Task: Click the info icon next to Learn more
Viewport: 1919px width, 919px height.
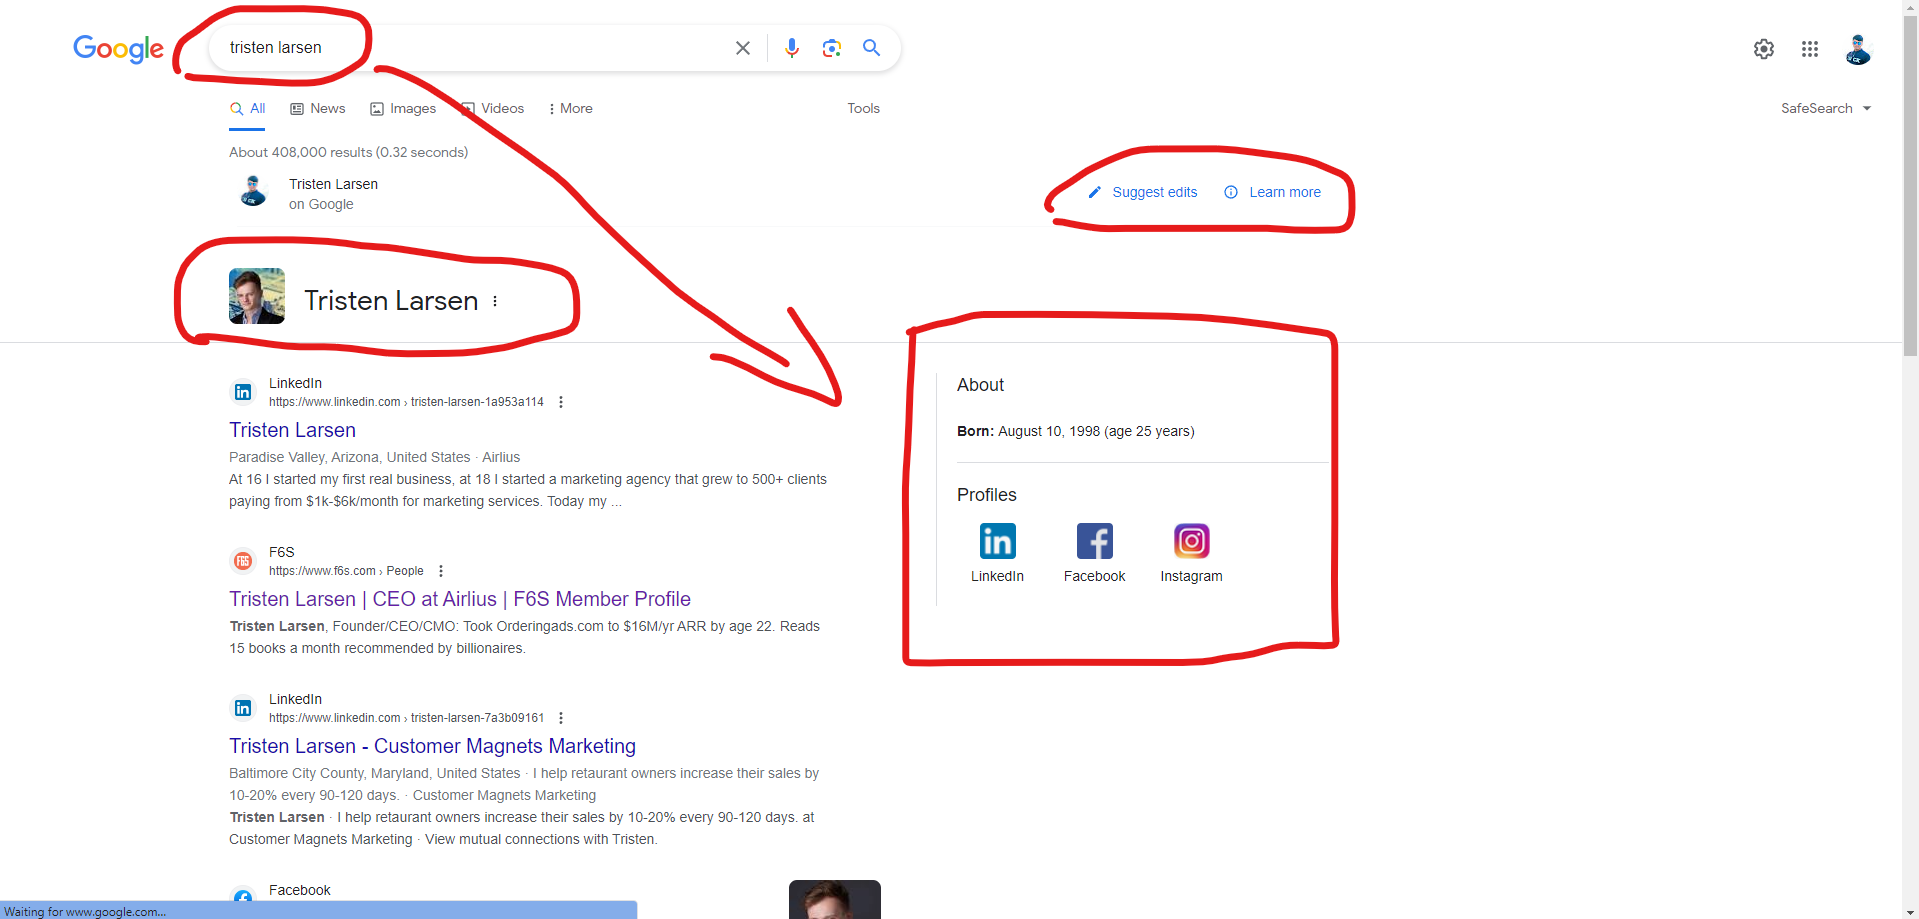Action: pyautogui.click(x=1231, y=192)
